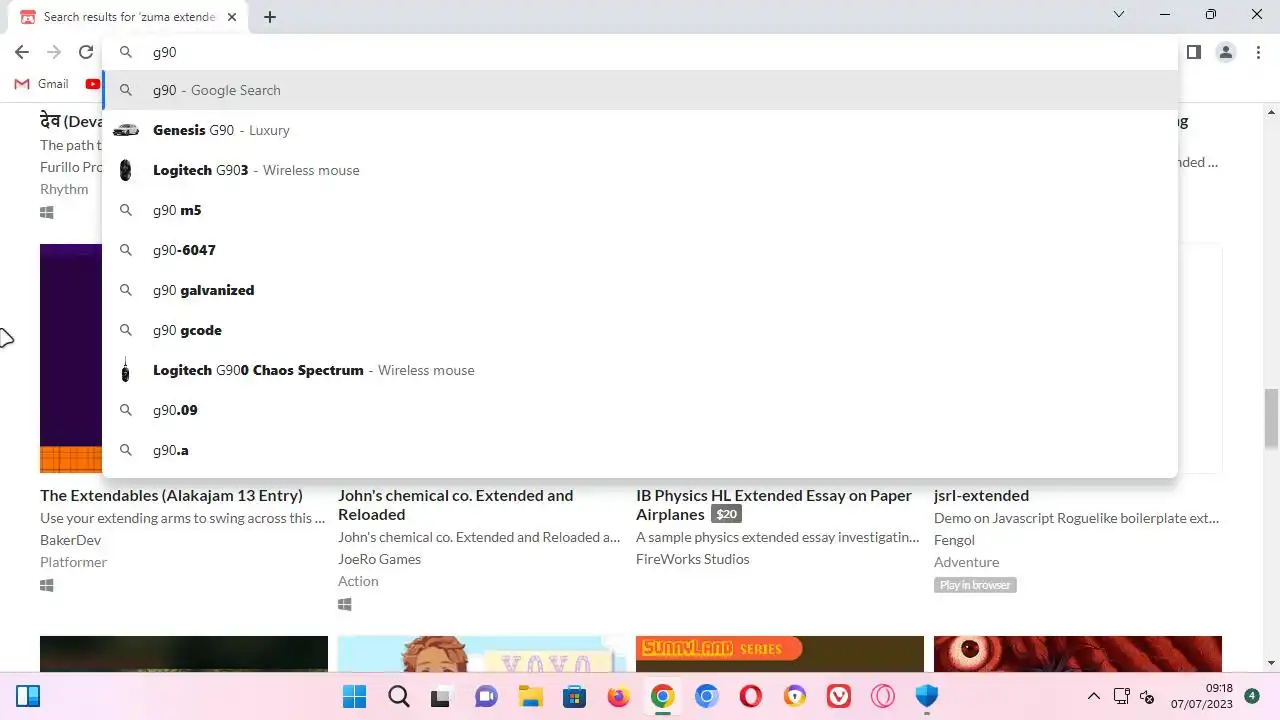
Task: Open the taskbar Search icon
Action: coord(398,696)
